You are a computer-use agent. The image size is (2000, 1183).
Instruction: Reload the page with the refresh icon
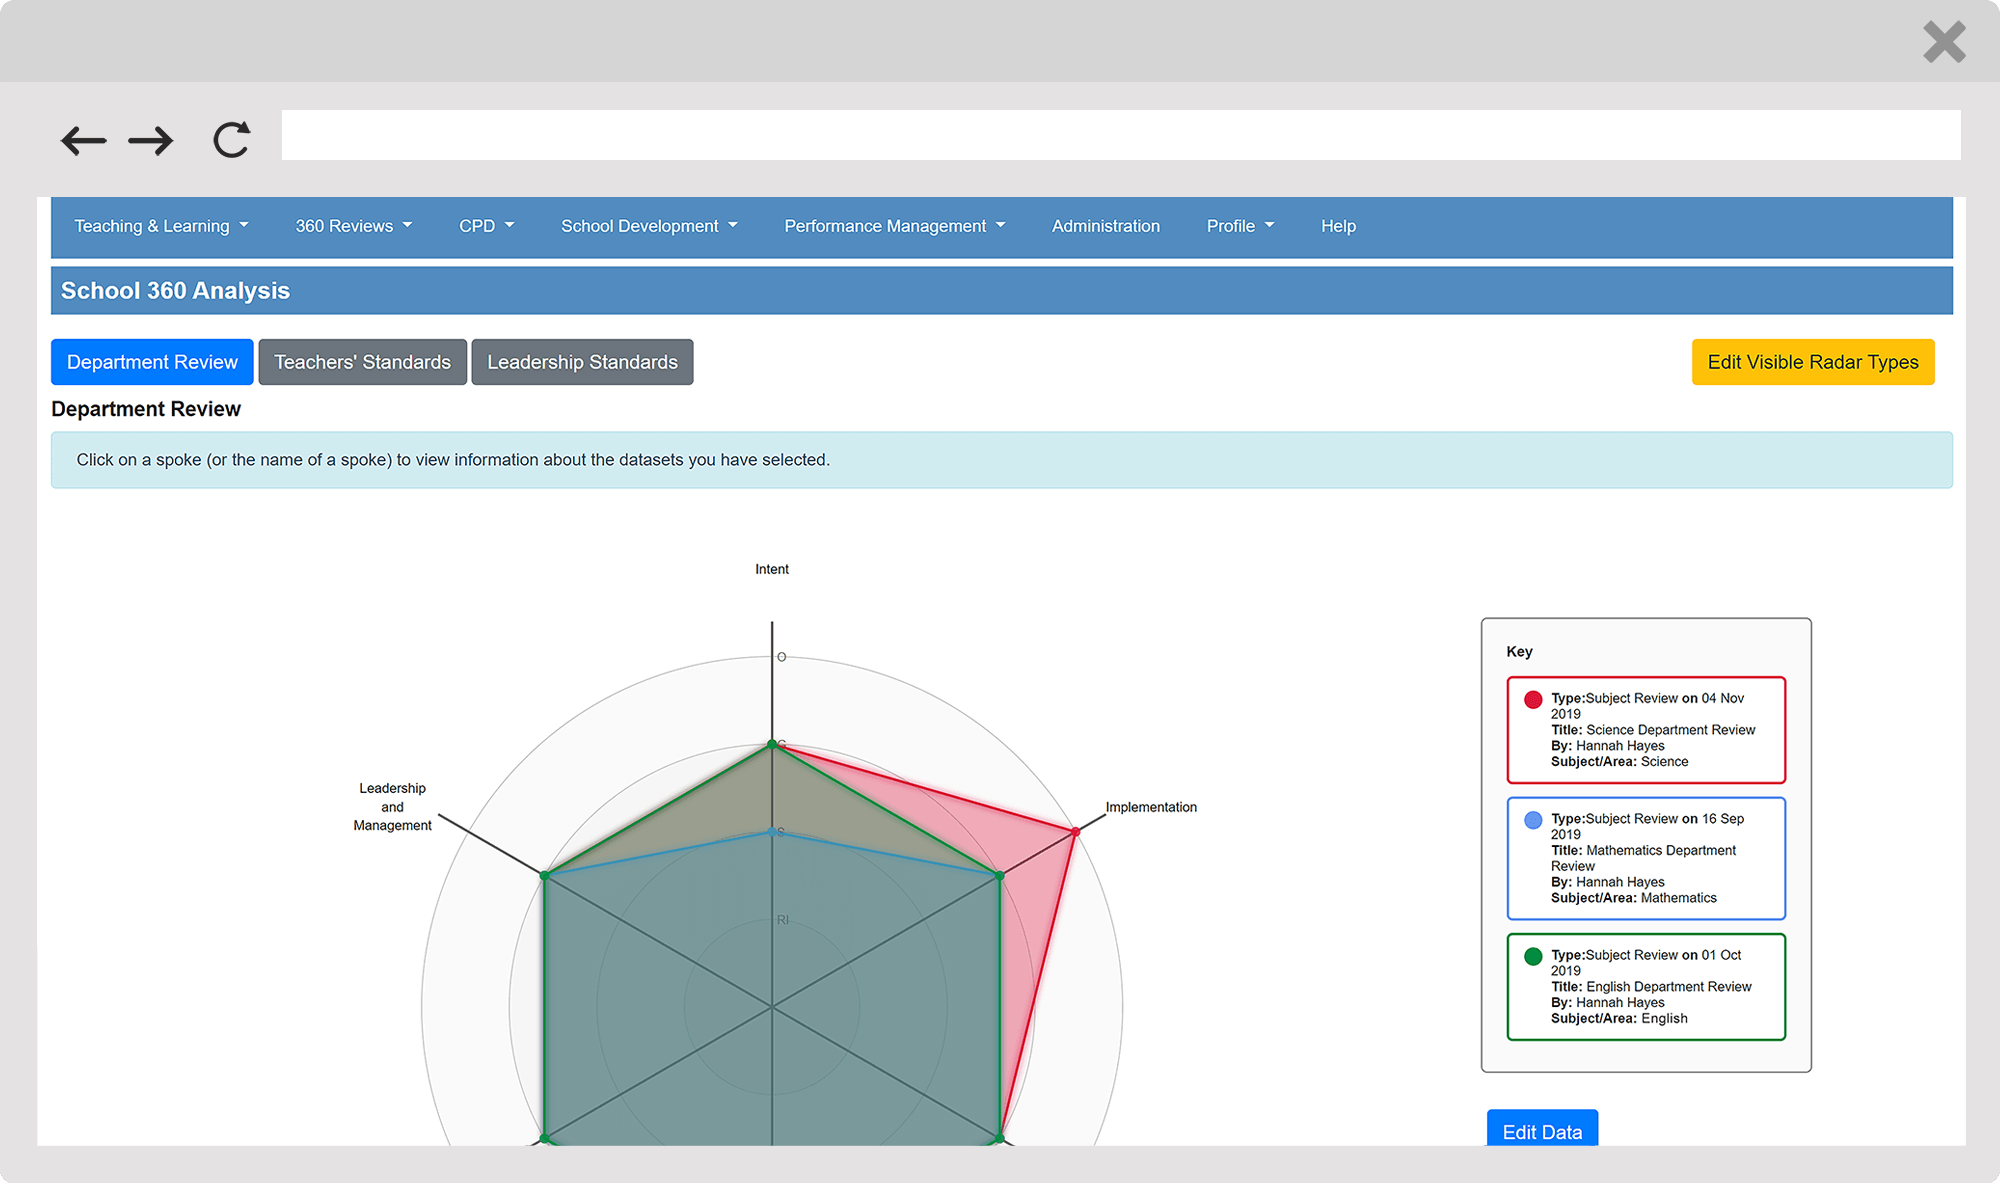pyautogui.click(x=231, y=140)
